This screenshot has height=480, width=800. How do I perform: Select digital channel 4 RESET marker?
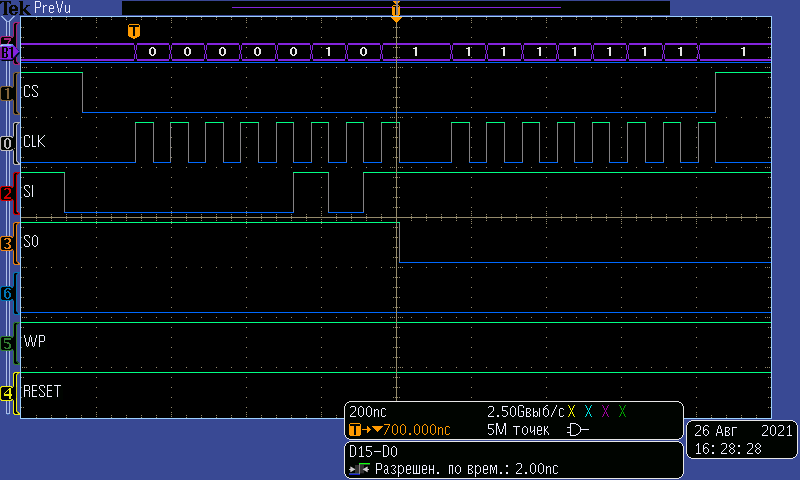point(8,393)
